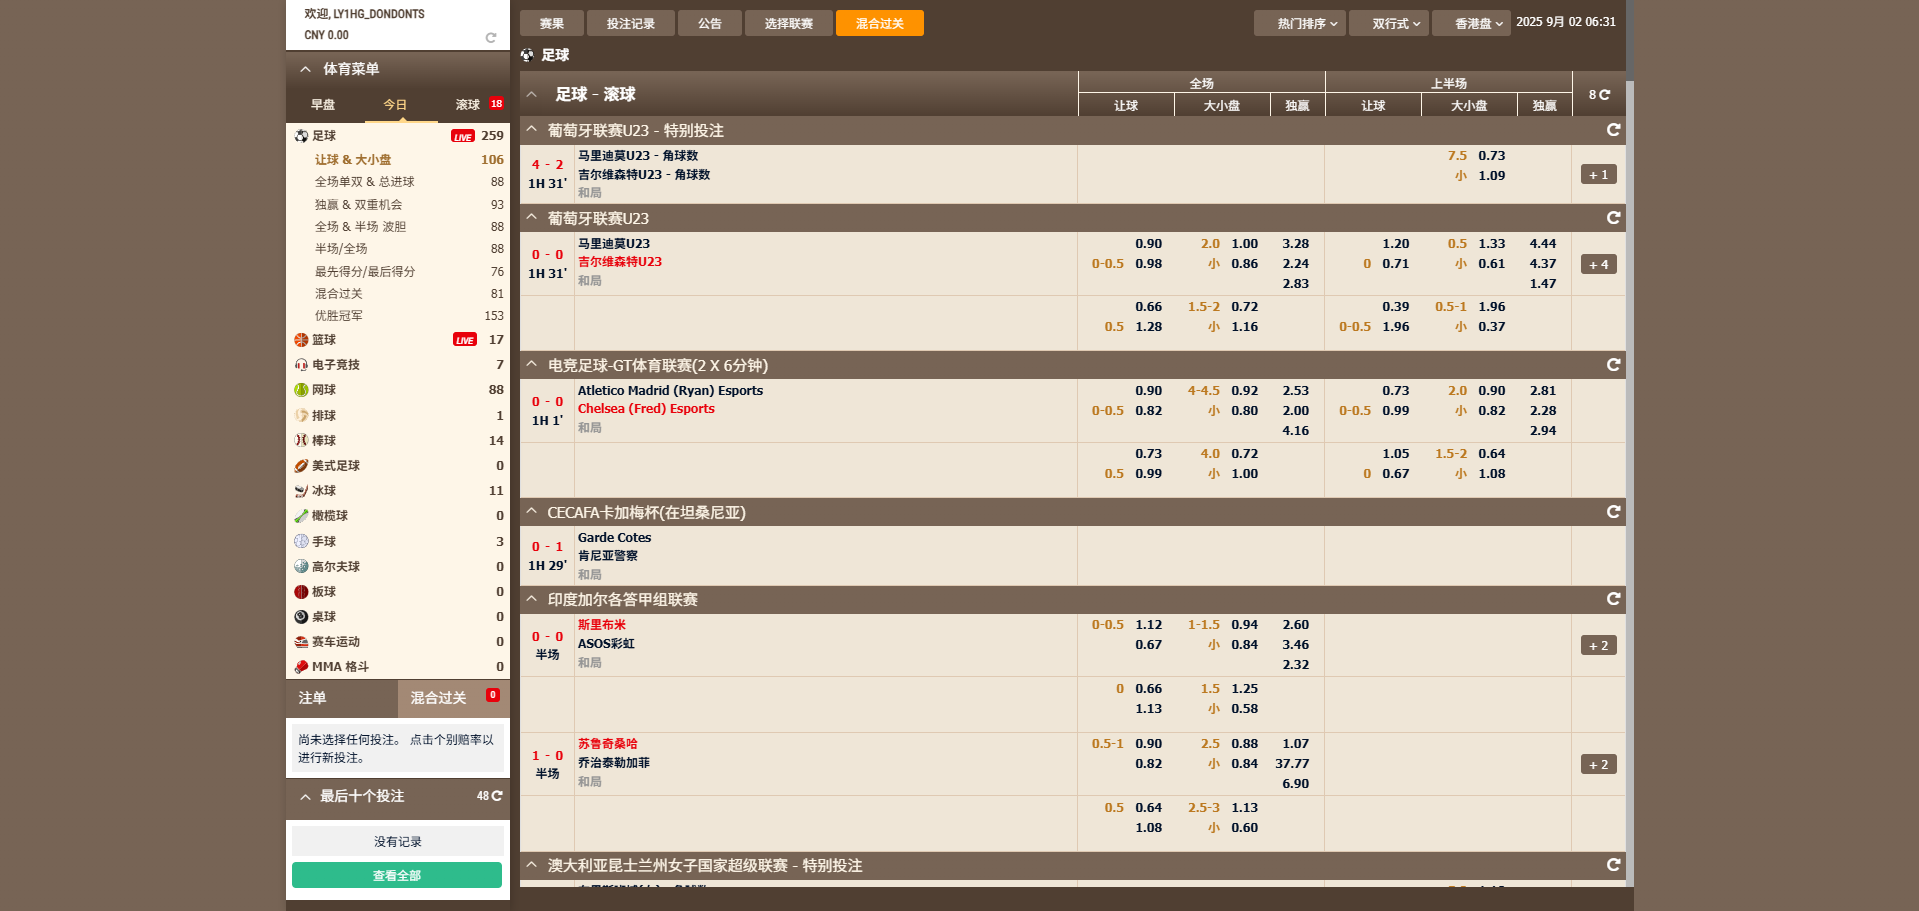The width and height of the screenshot is (1919, 911).
Task: Collapse the 体育菜单 sports menu panel
Action: pyautogui.click(x=305, y=69)
